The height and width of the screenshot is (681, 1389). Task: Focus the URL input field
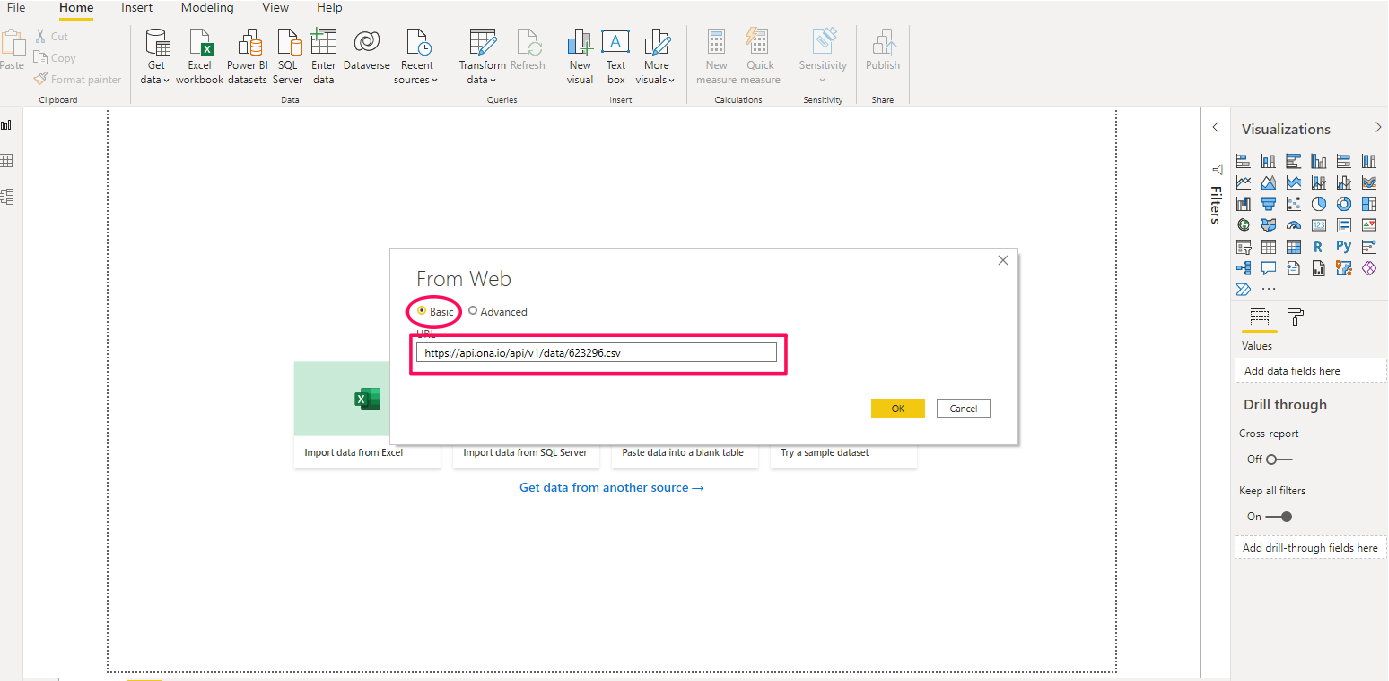[x=596, y=352]
